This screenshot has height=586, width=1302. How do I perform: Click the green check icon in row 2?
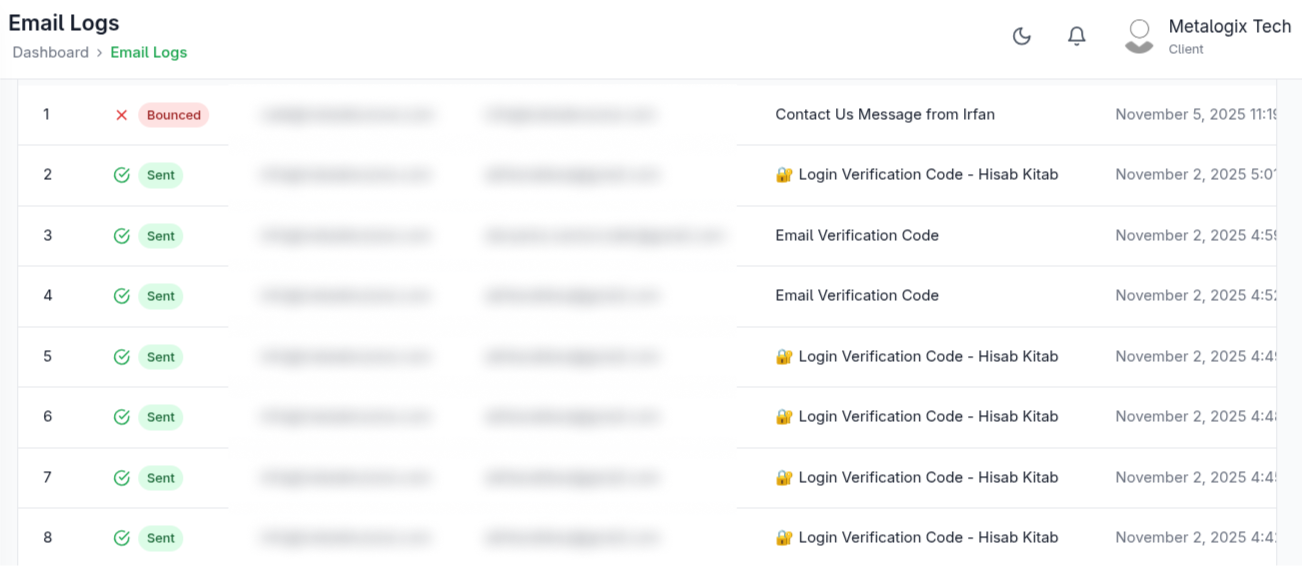point(122,175)
